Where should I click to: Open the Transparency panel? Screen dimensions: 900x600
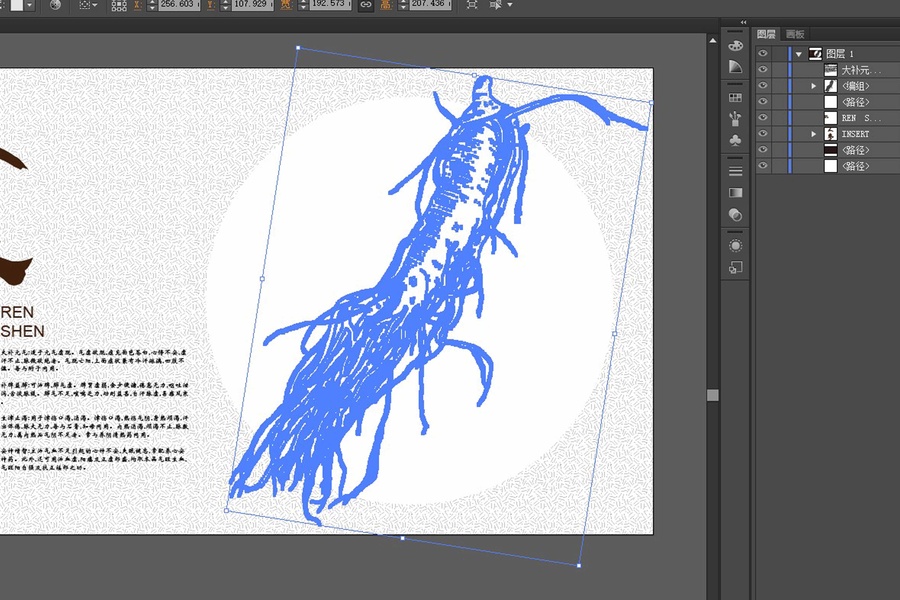click(735, 215)
